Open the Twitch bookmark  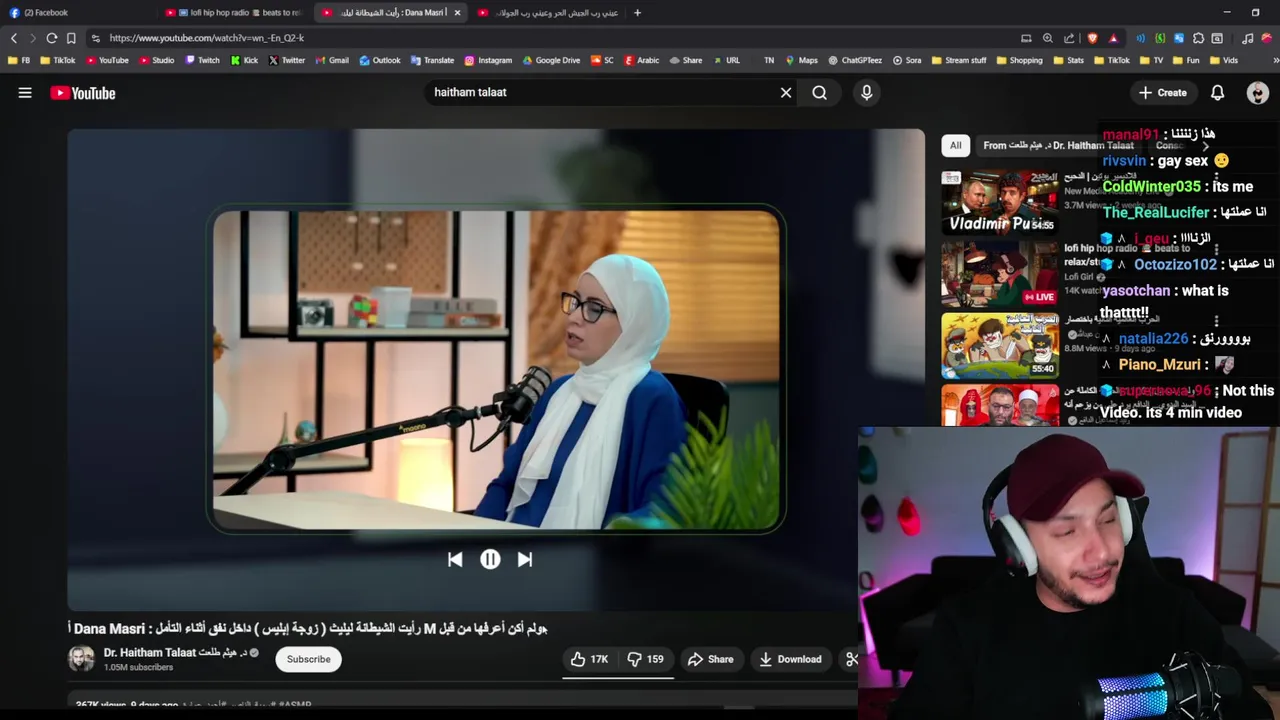pos(202,60)
